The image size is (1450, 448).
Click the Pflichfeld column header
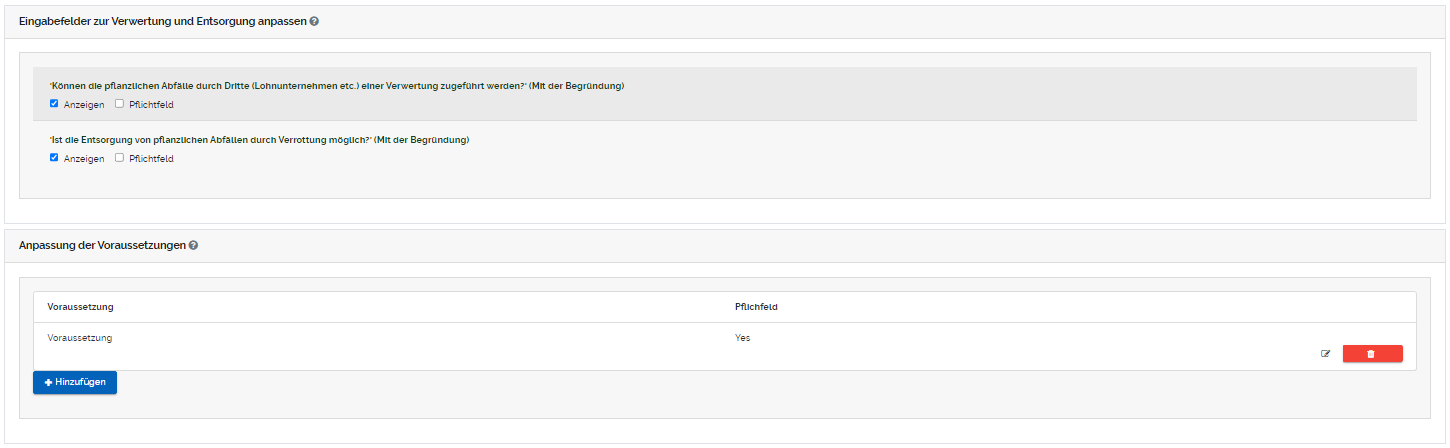756,307
